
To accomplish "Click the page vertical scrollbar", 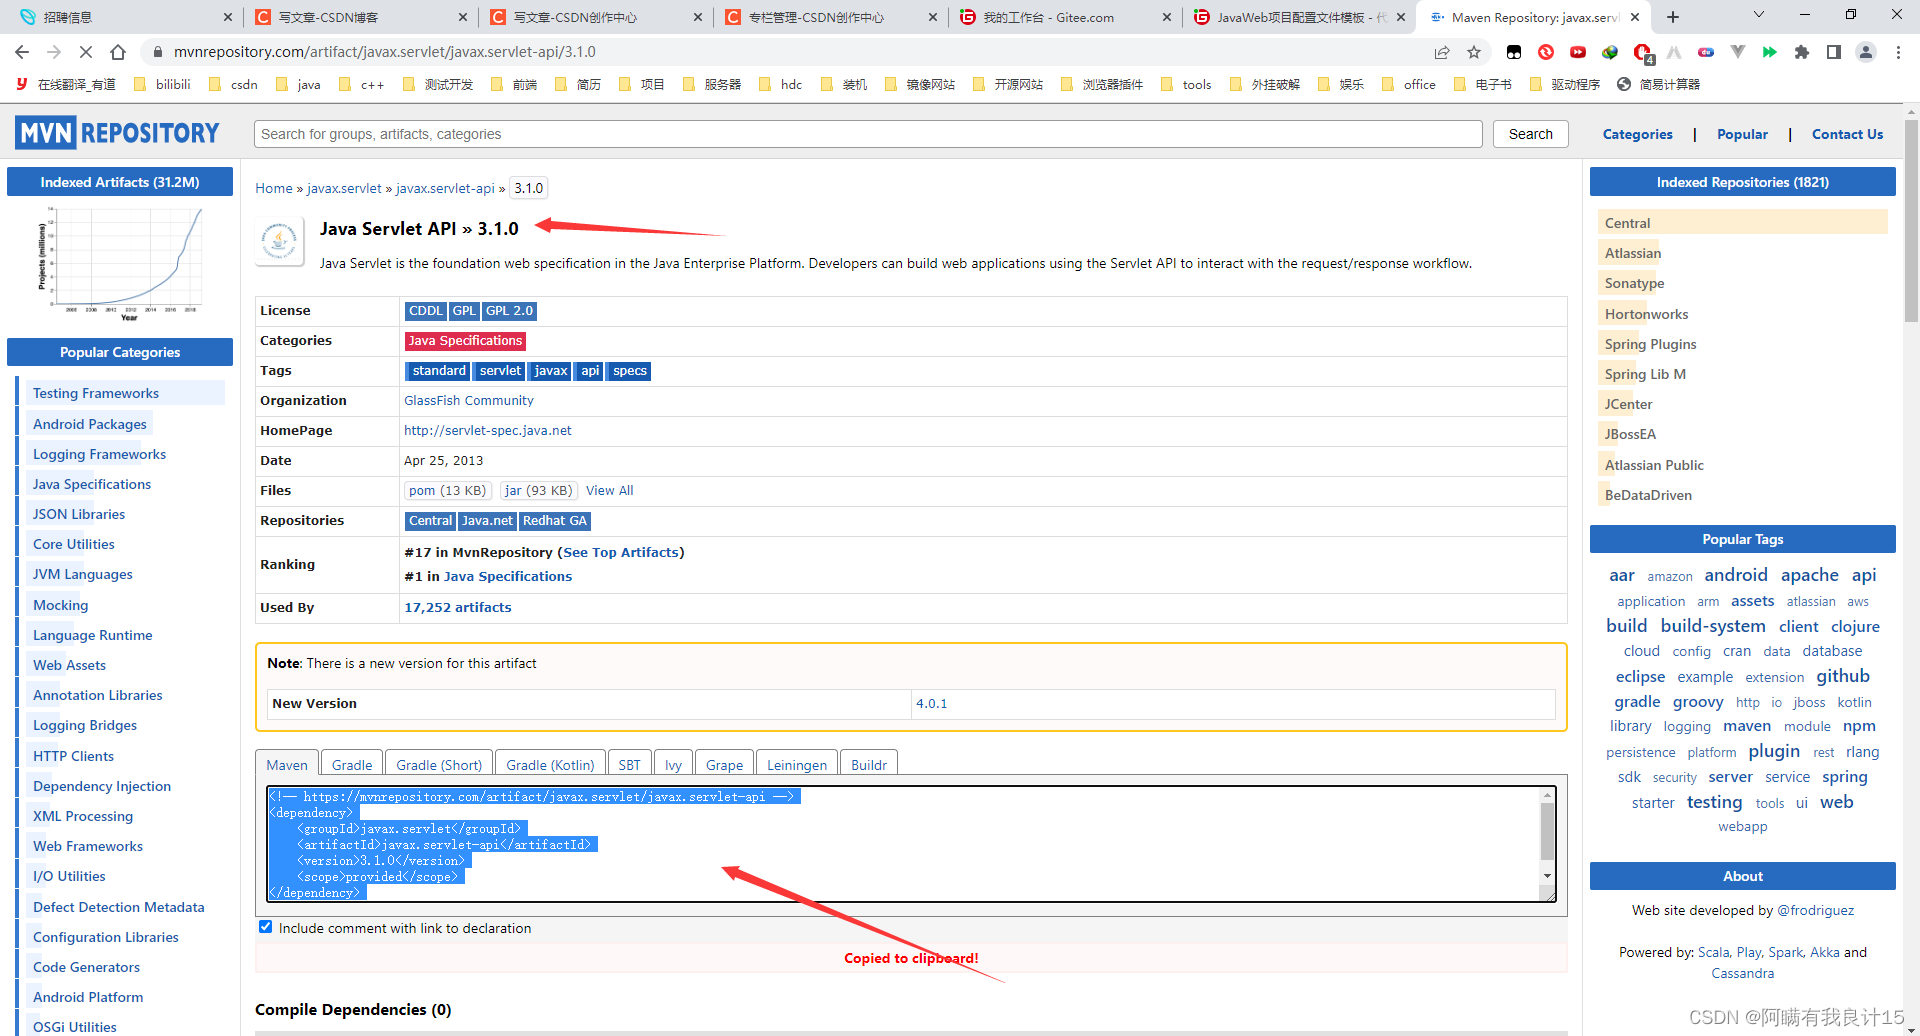I will coord(1911,220).
